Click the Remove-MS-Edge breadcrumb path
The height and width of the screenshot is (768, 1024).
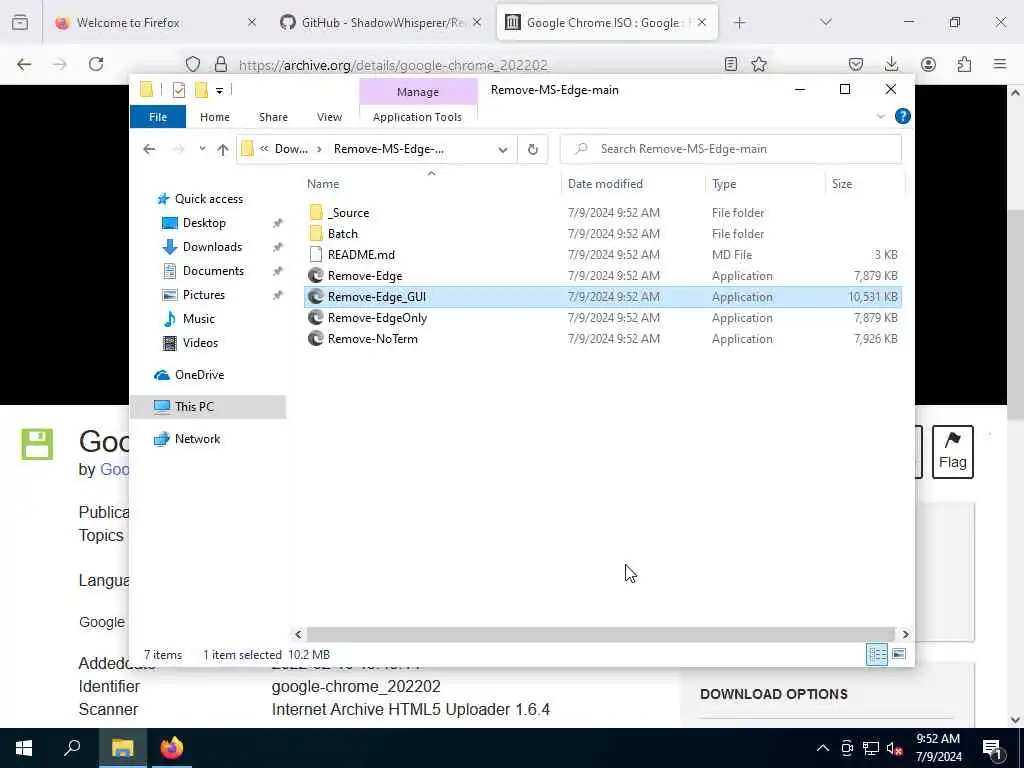pyautogui.click(x=389, y=149)
